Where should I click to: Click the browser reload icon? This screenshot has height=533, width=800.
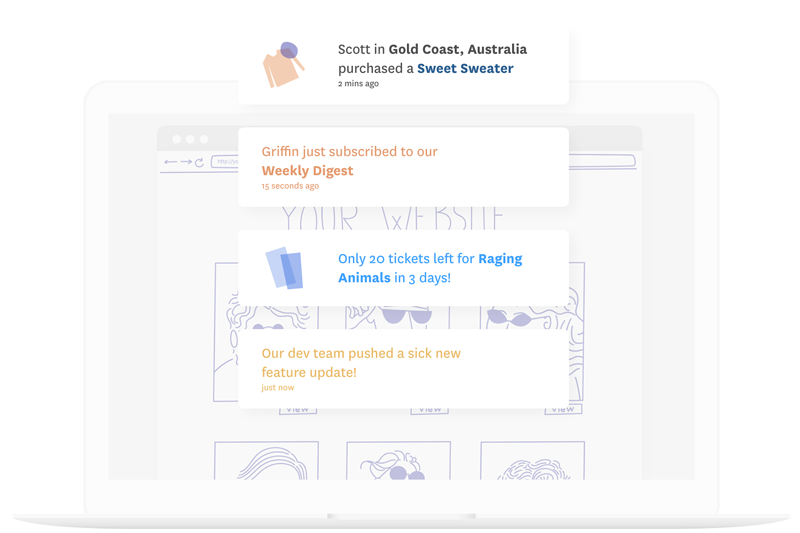point(199,162)
